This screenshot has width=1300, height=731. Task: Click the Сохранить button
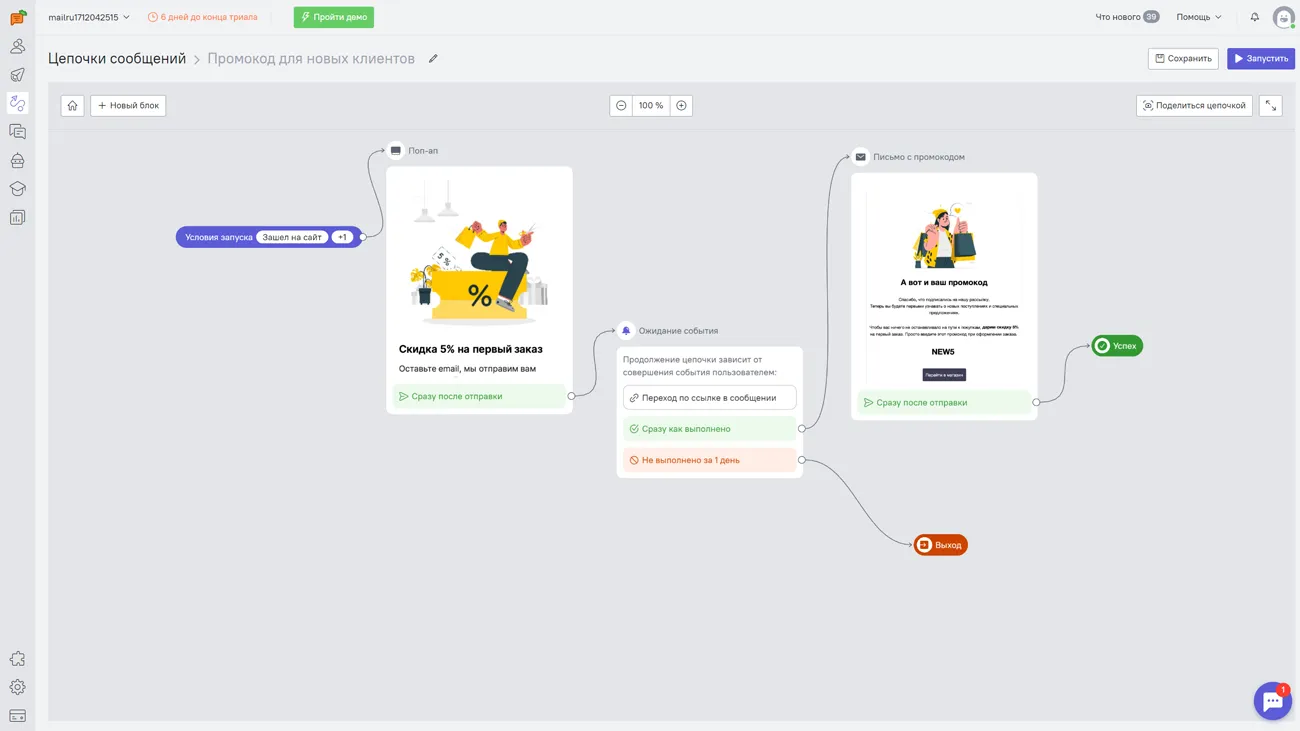[x=1182, y=59]
